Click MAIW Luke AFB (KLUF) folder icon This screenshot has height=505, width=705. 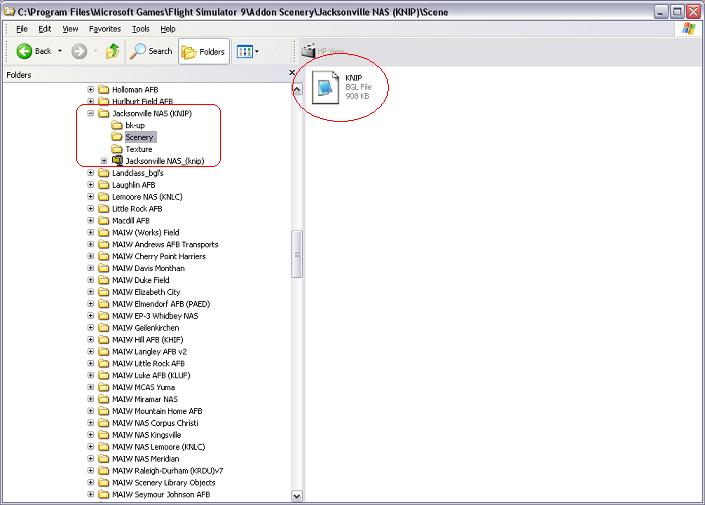click(104, 375)
